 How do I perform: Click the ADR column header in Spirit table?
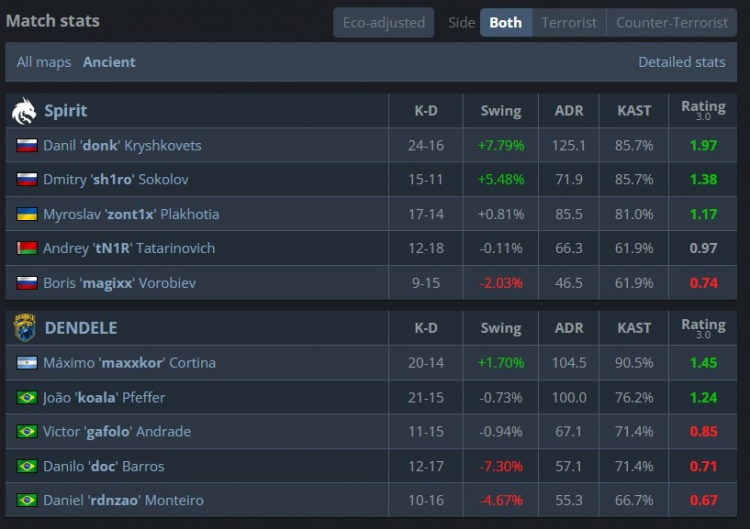coord(569,111)
